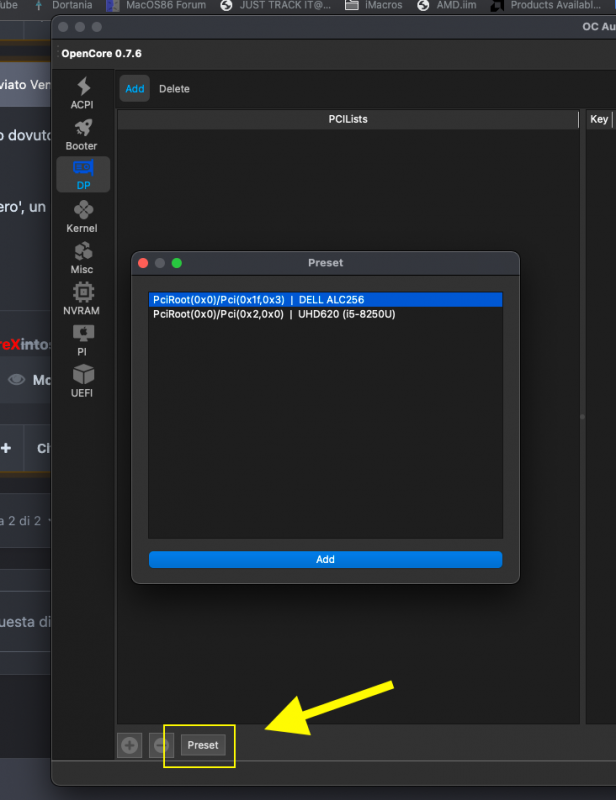Select the UHD620 (i5-8250U) preset row
This screenshot has height=800, width=616.
click(325, 314)
